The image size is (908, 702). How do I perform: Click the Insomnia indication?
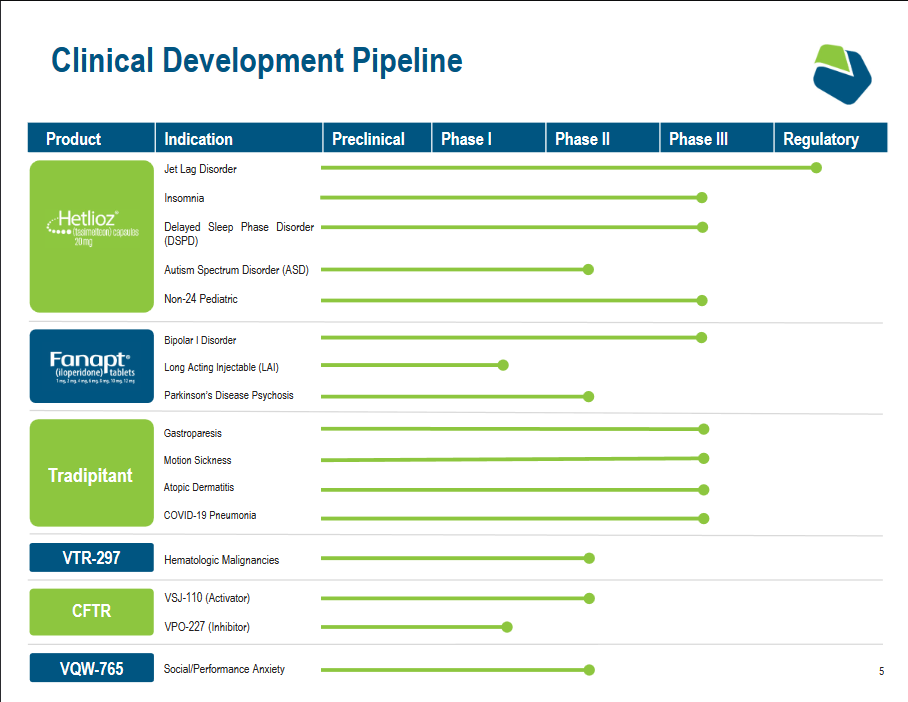point(184,198)
